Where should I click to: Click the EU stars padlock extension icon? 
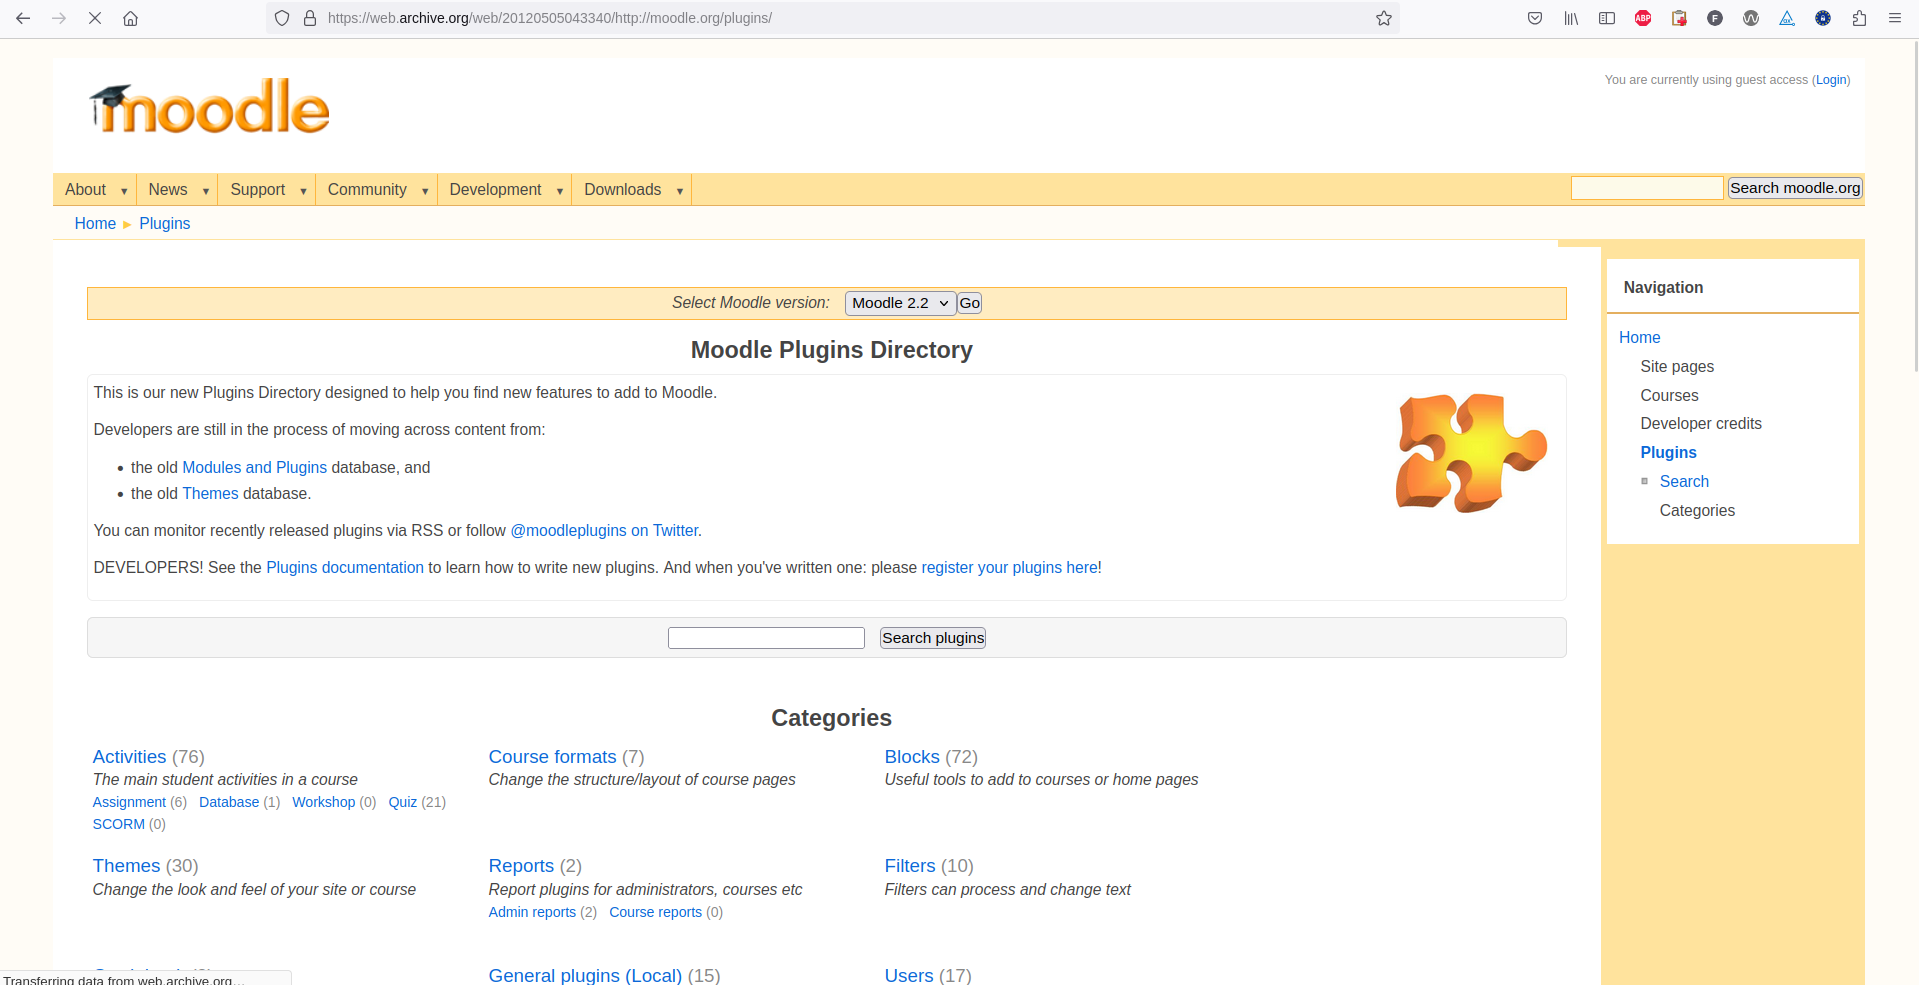pos(1823,18)
